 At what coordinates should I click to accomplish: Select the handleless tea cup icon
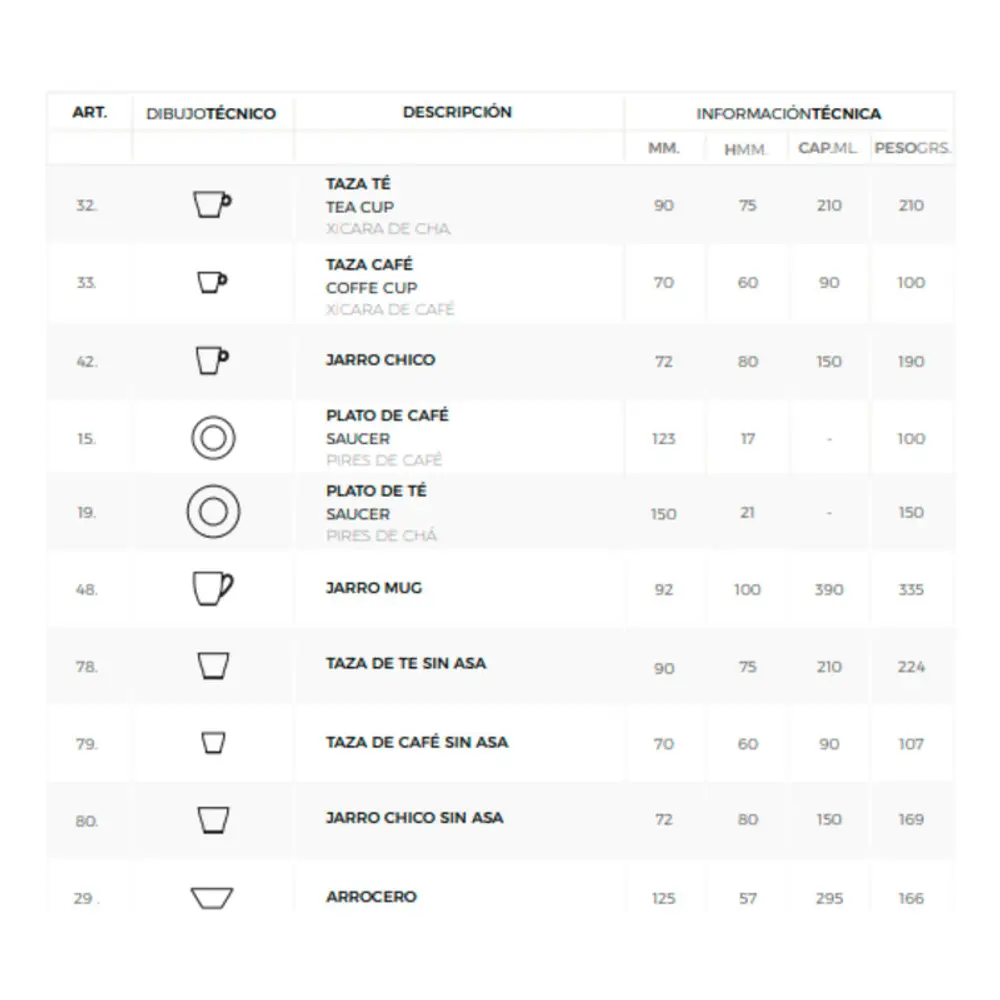213,665
